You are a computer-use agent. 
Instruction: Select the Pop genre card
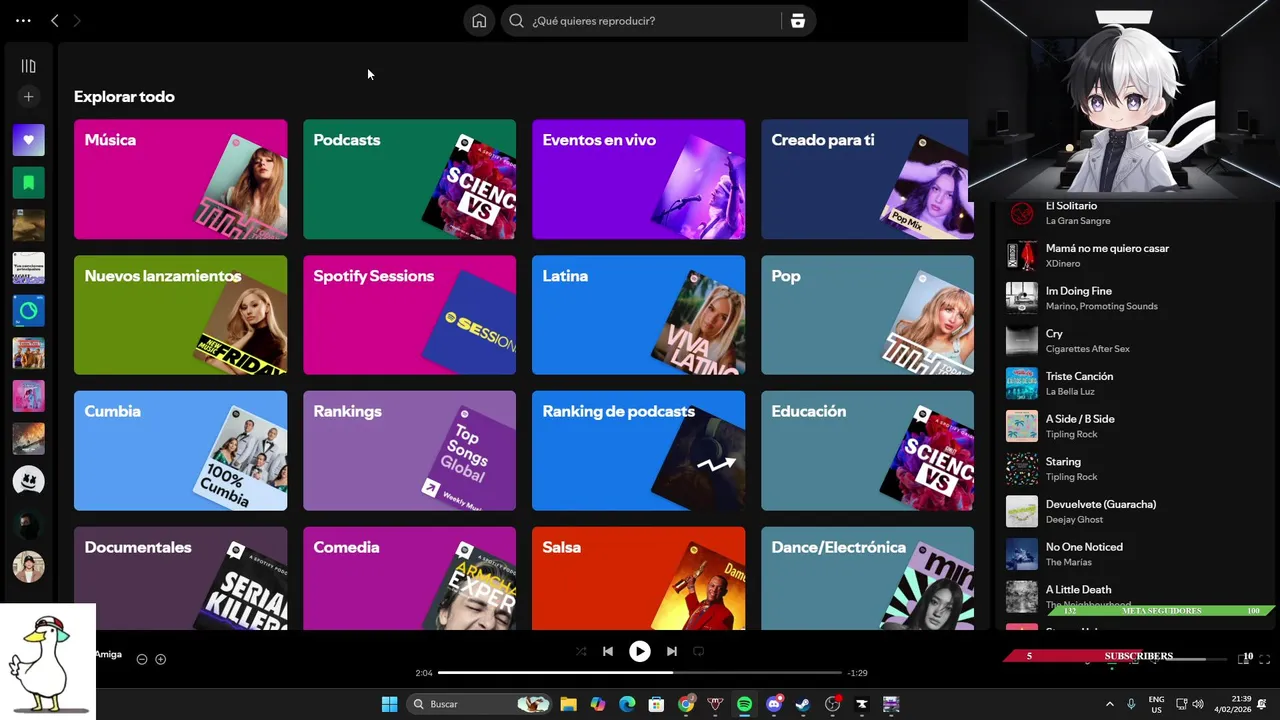[x=866, y=315]
